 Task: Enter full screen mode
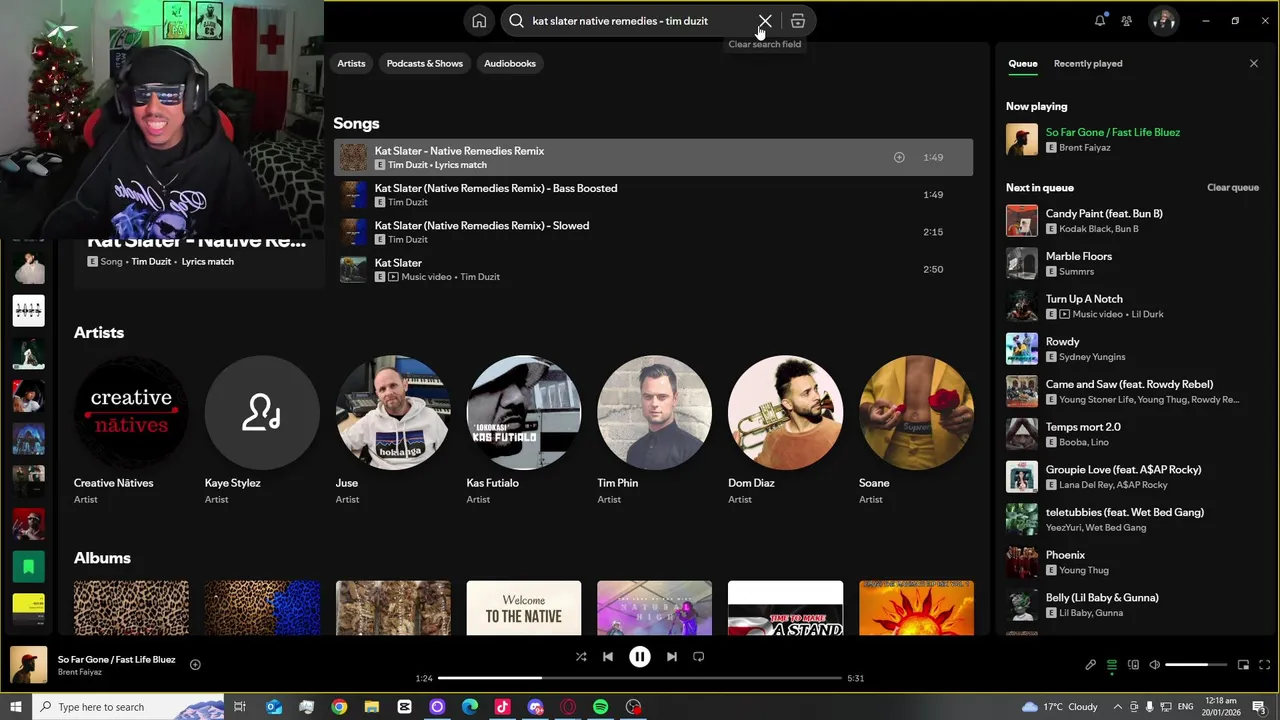[1264, 665]
